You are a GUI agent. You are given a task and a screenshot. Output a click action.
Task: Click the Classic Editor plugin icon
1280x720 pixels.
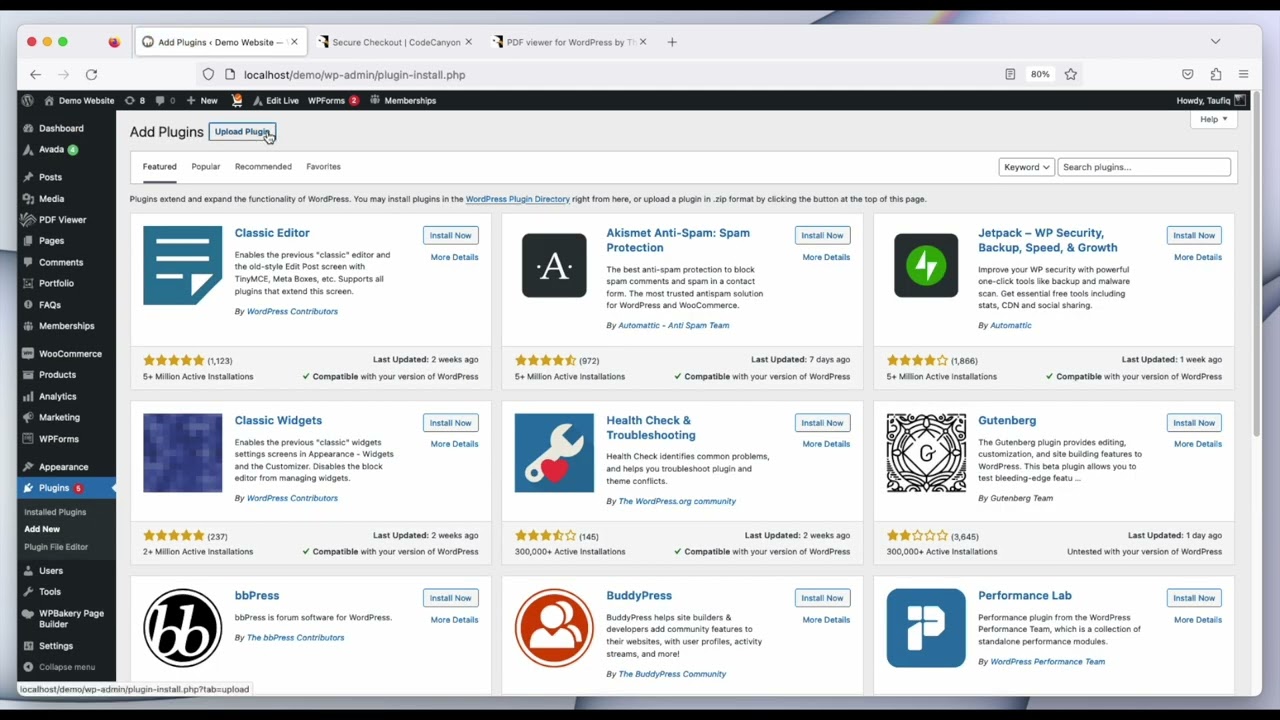[x=182, y=265]
